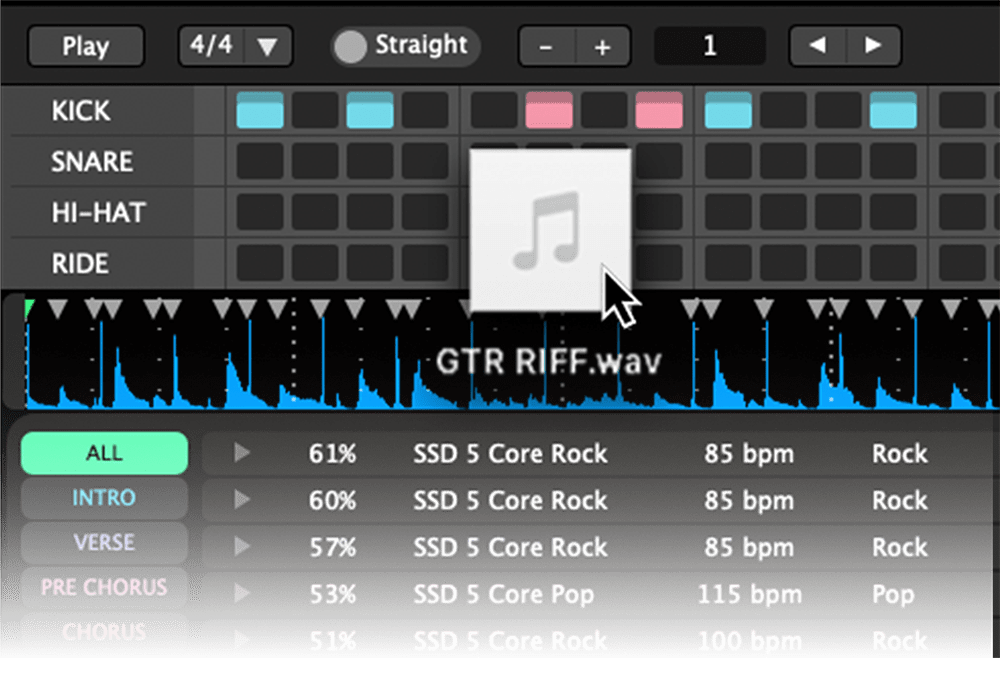Click the Play button

coord(86,46)
